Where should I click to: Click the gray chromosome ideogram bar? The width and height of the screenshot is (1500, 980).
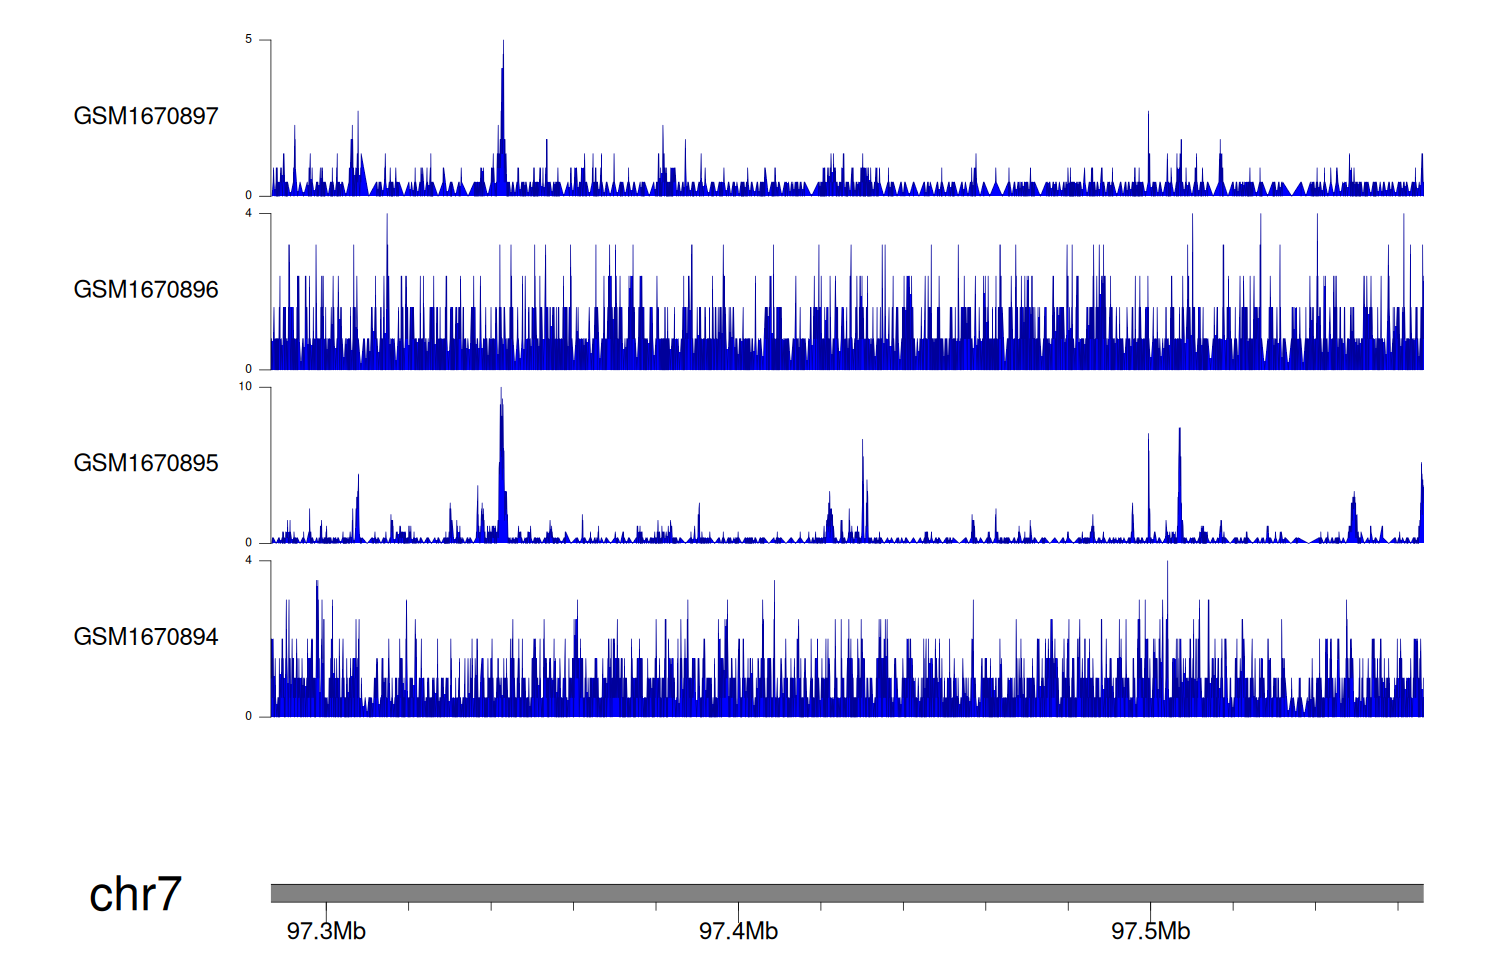[846, 893]
